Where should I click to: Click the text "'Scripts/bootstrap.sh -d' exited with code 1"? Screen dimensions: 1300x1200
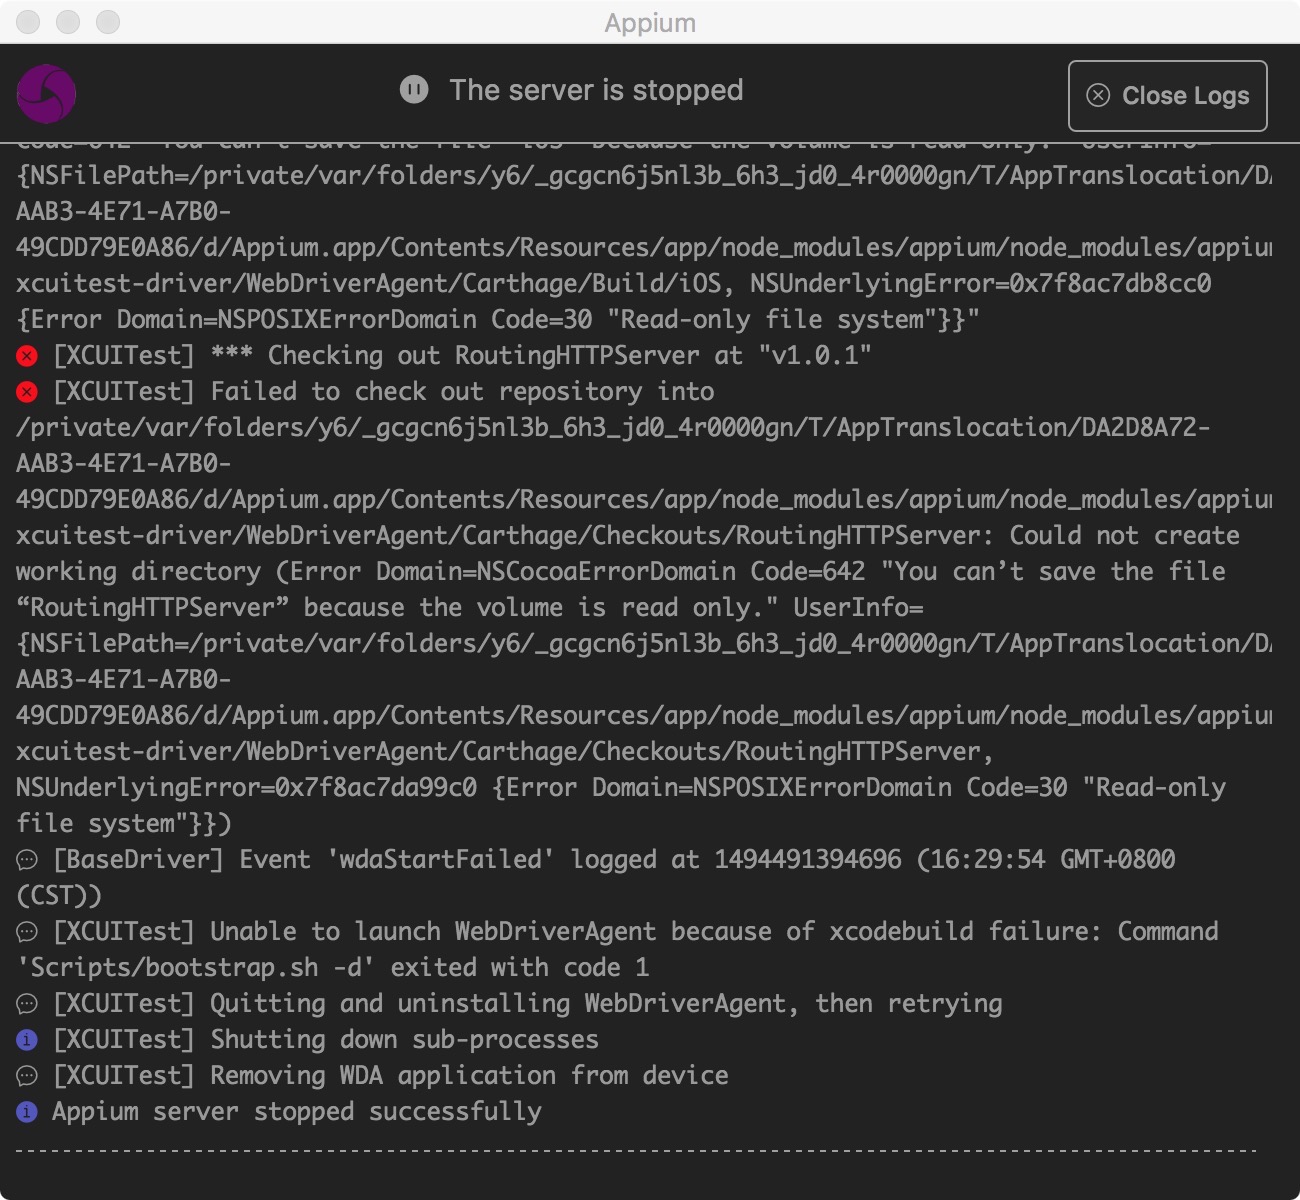[x=333, y=968]
